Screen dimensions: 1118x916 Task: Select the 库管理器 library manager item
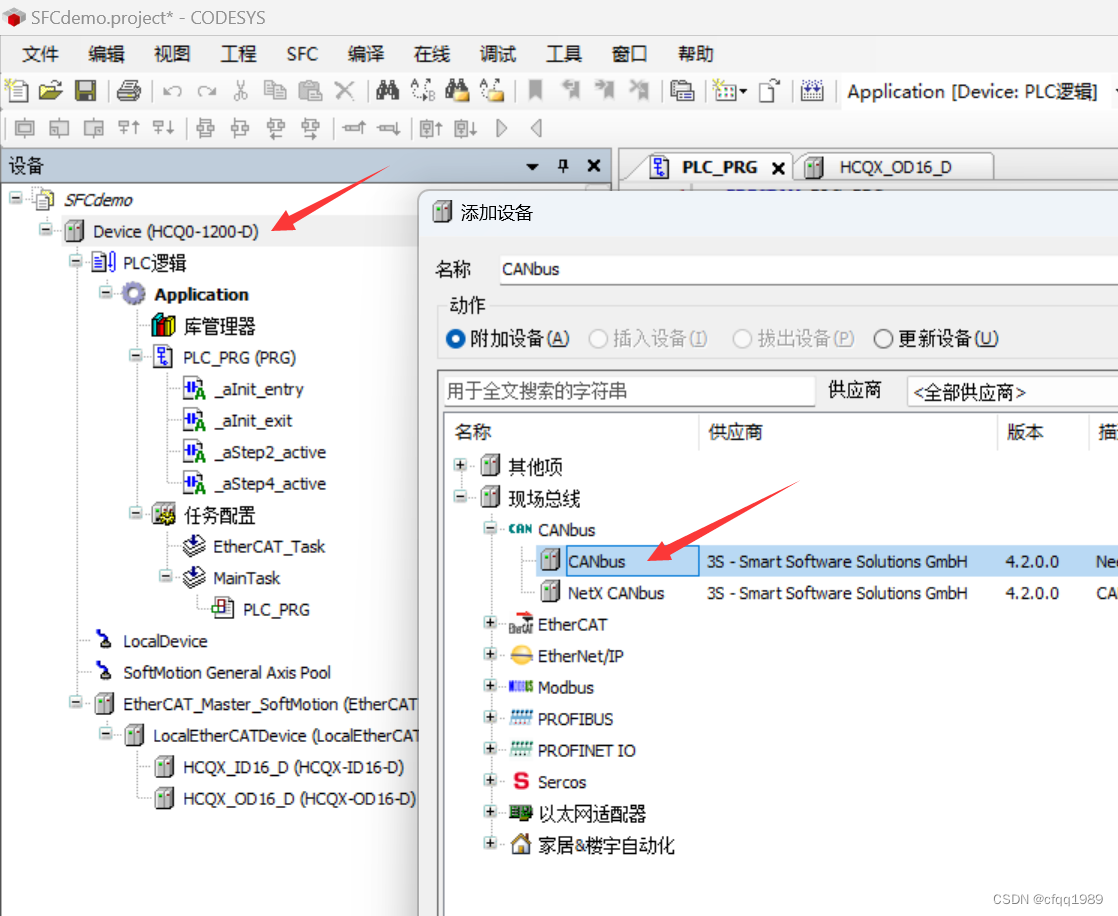click(219, 326)
